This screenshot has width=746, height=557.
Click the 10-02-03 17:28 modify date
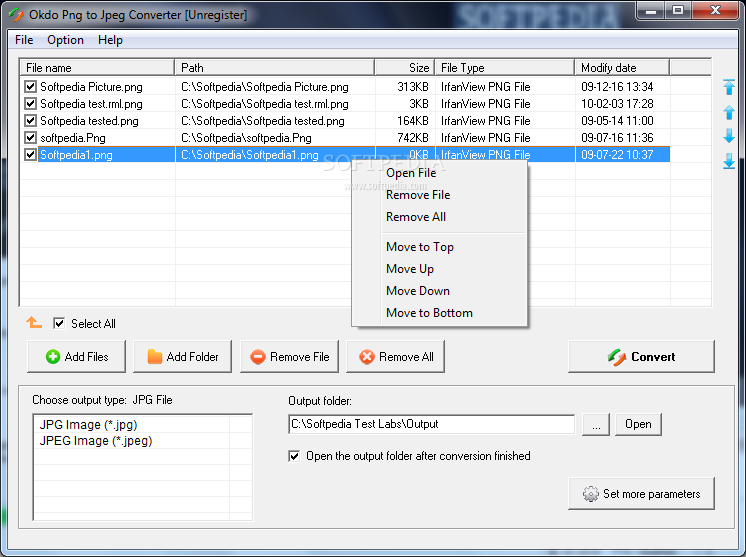[x=617, y=104]
